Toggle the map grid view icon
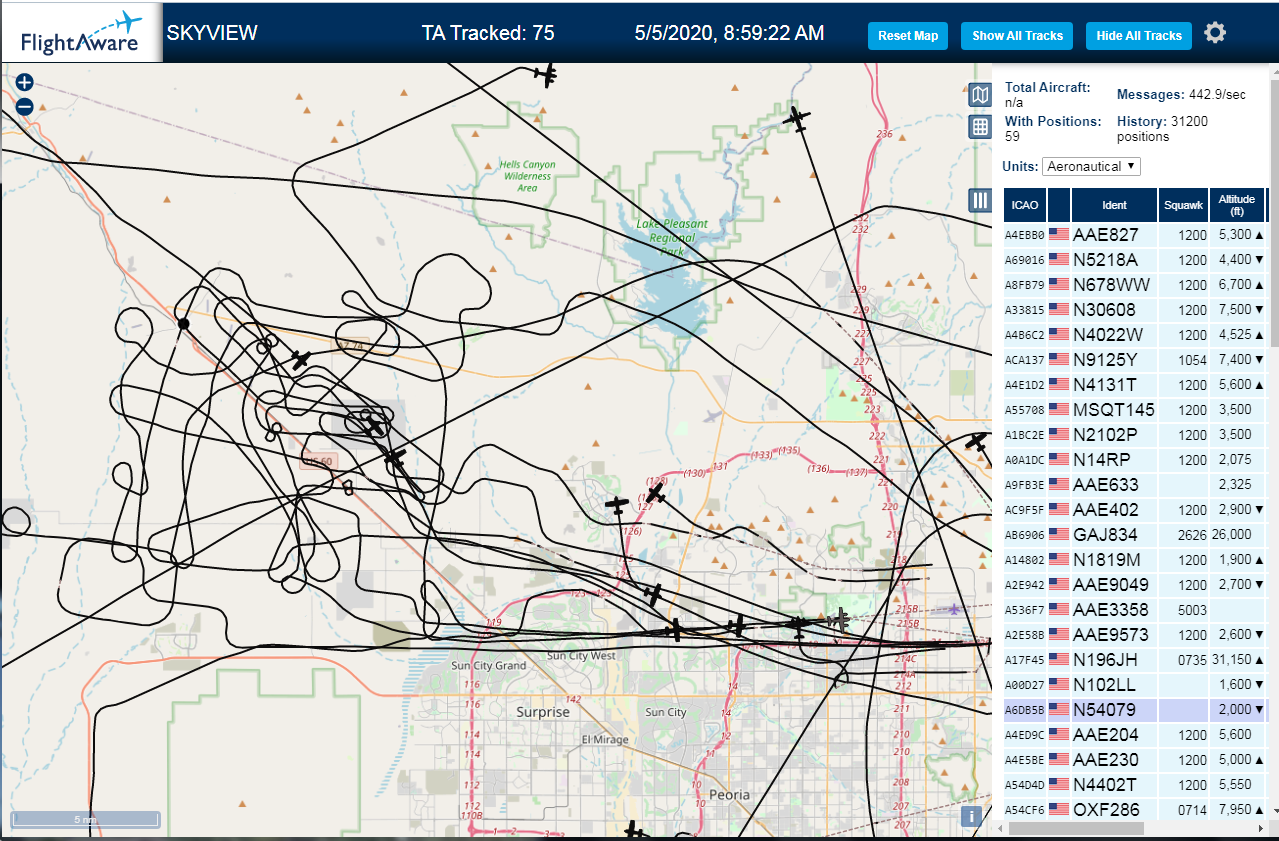Image resolution: width=1279 pixels, height=841 pixels. click(980, 127)
